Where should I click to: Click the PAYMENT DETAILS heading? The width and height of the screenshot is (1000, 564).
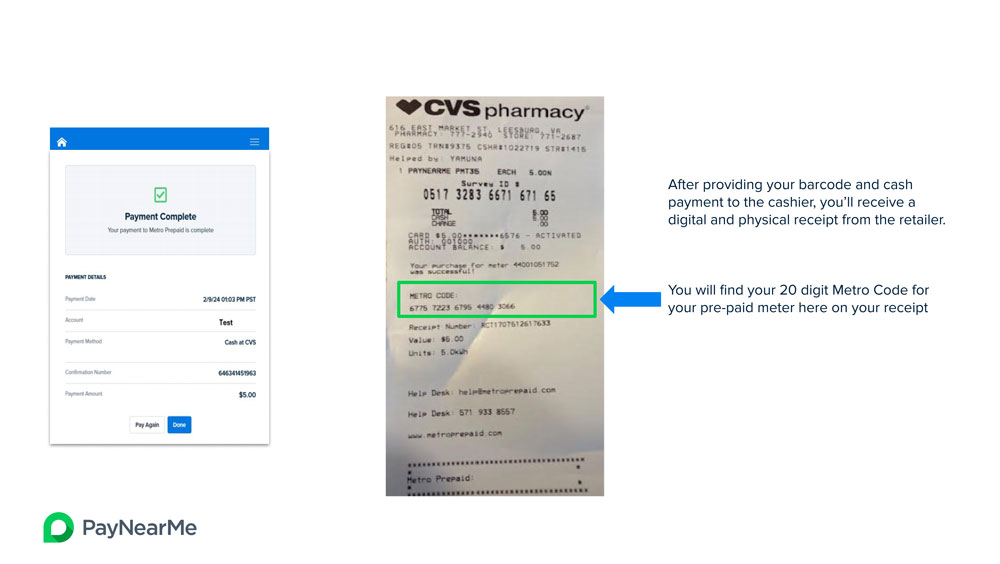point(85,277)
